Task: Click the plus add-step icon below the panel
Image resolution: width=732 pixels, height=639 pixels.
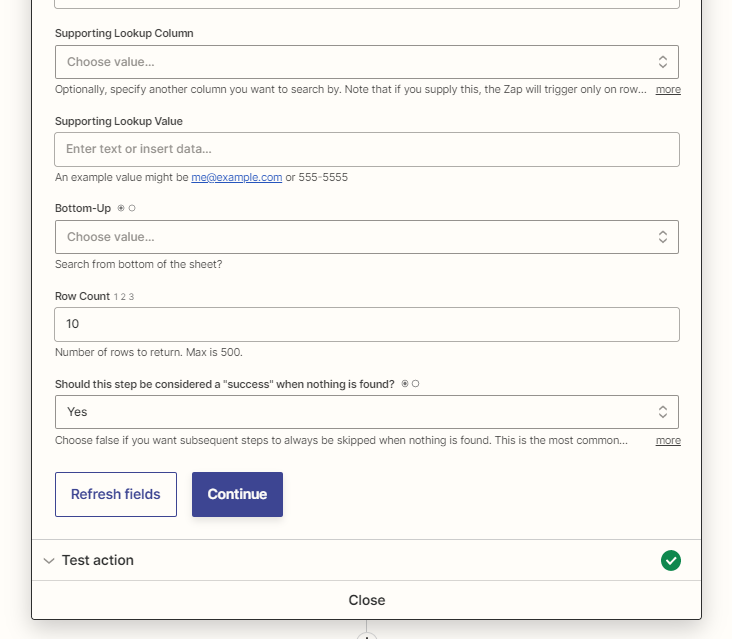Action: [366, 635]
